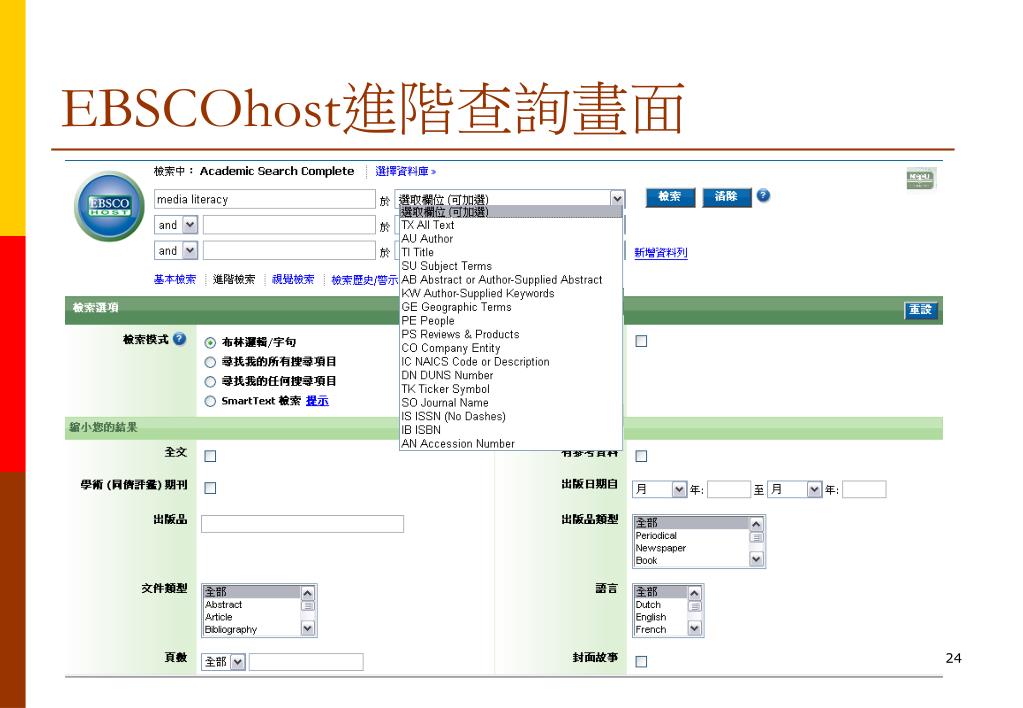This screenshot has width=1023, height=708.
Task: Open second 'and' boolean operator dropdown
Action: click(x=189, y=251)
